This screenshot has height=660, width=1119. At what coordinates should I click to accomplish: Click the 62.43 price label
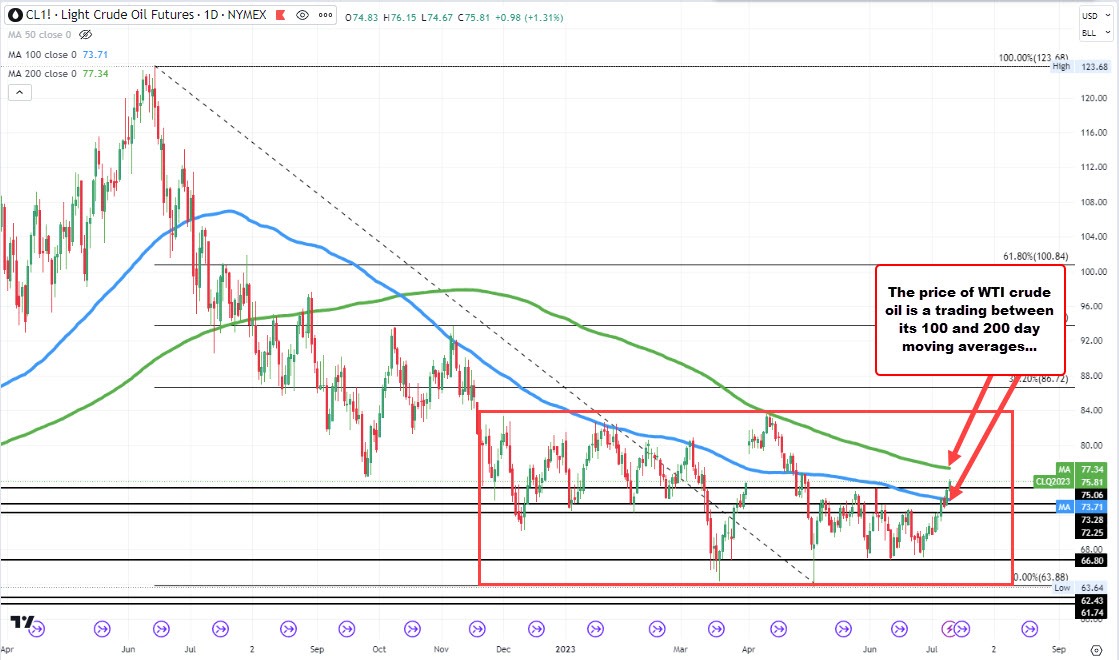point(1092,601)
